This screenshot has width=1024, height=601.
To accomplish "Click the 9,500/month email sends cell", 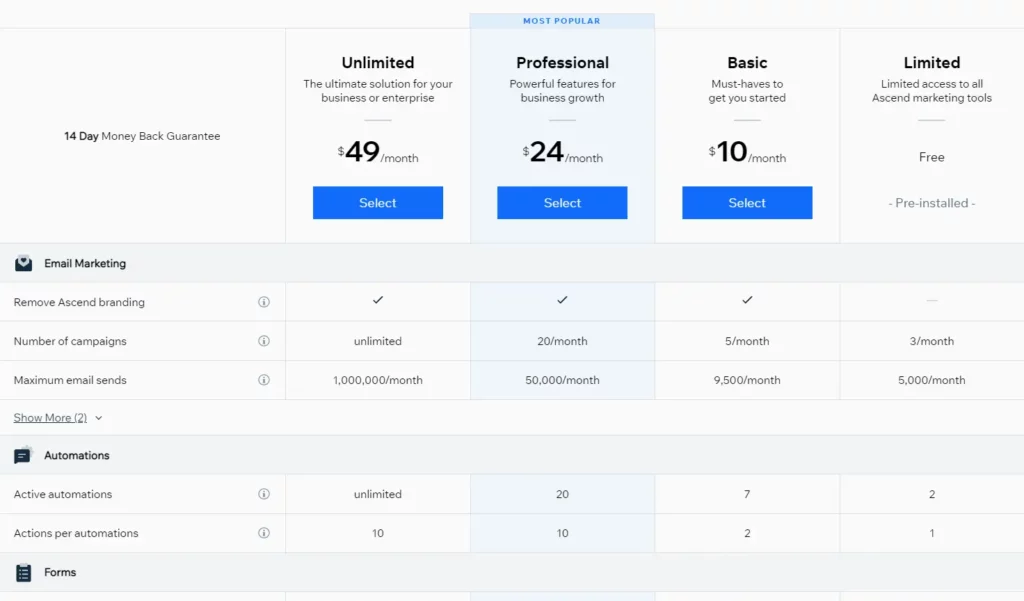I will [747, 380].
